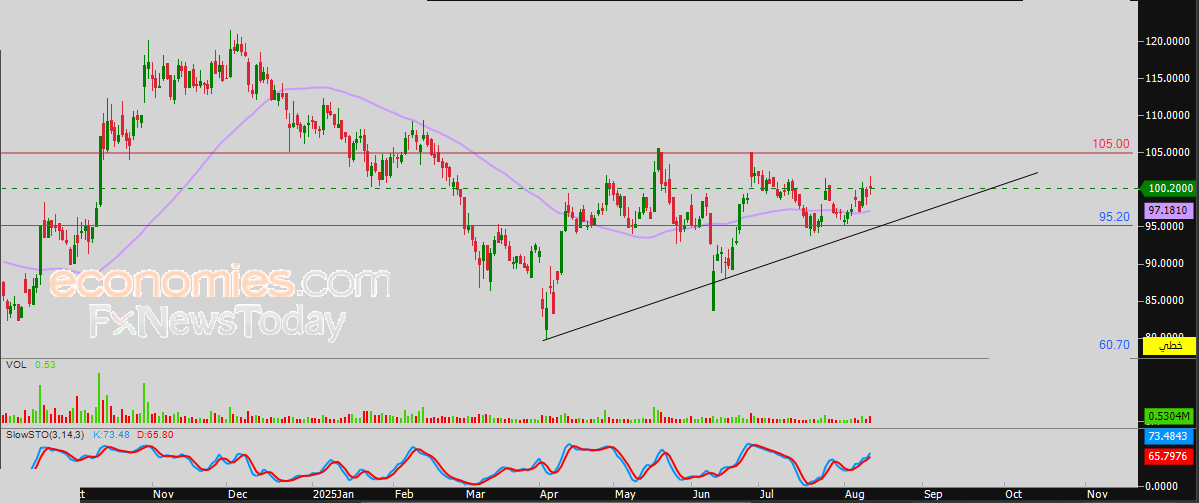Click the yellow خطي scale label
1199x503 pixels.
click(1169, 346)
